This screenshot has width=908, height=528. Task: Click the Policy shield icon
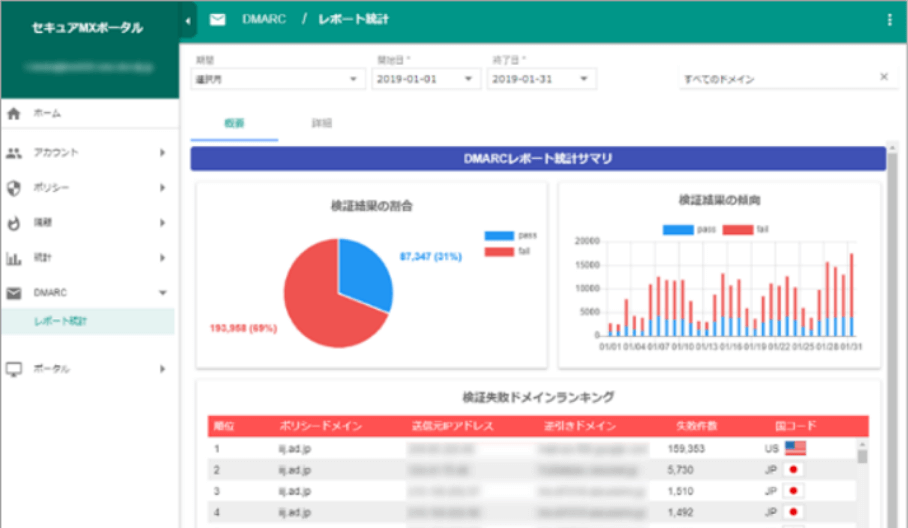[14, 188]
